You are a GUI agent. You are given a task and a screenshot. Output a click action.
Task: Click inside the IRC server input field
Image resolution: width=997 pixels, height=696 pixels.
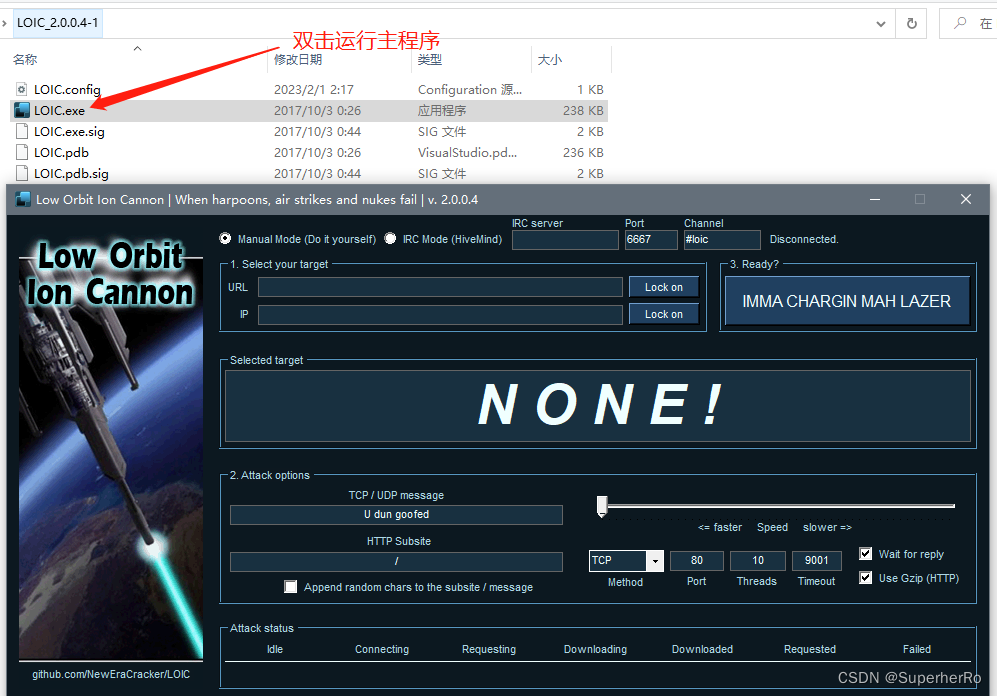(564, 239)
